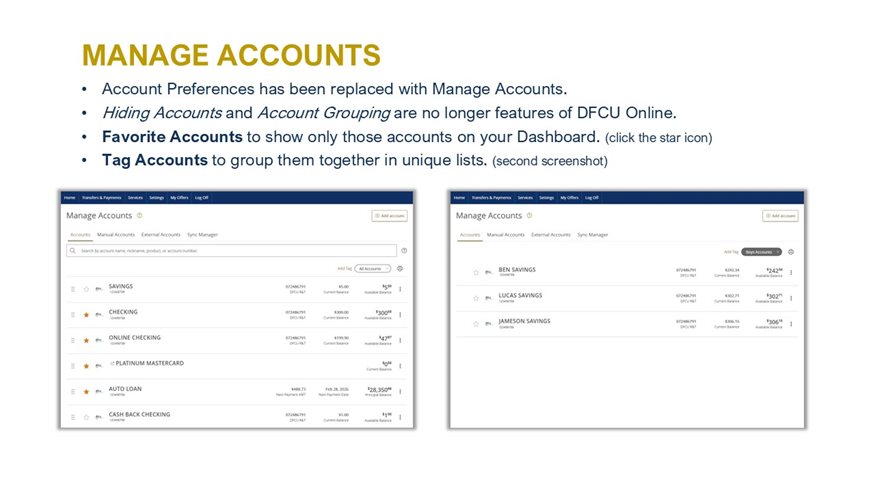
Task: Switch to Manual Accounts tab, right screenshot
Action: click(506, 235)
